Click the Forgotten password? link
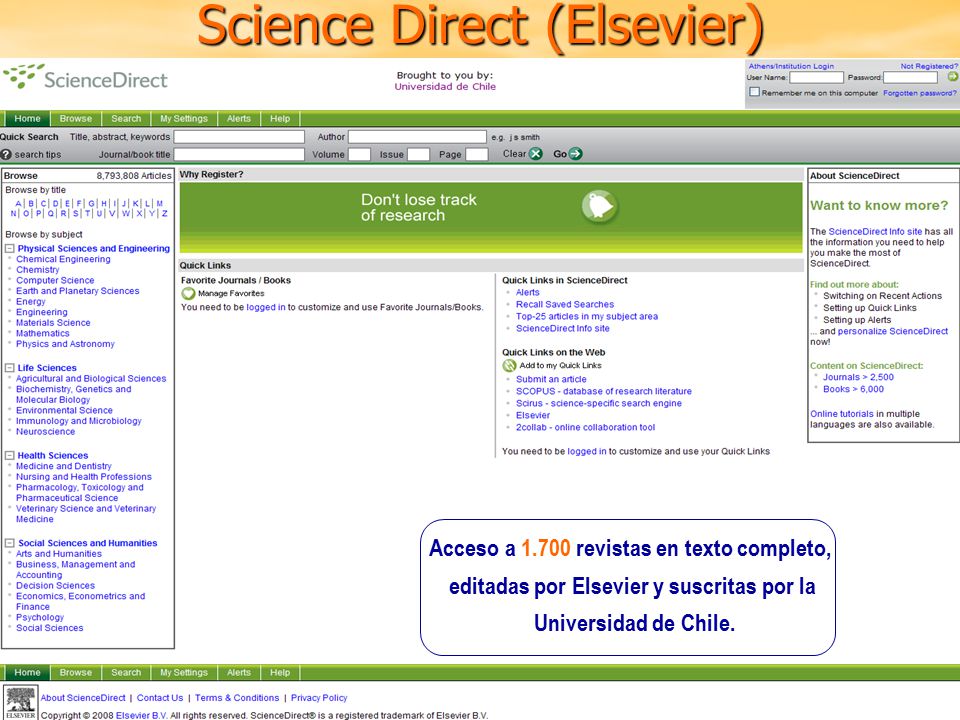The image size is (960, 720). 920,93
